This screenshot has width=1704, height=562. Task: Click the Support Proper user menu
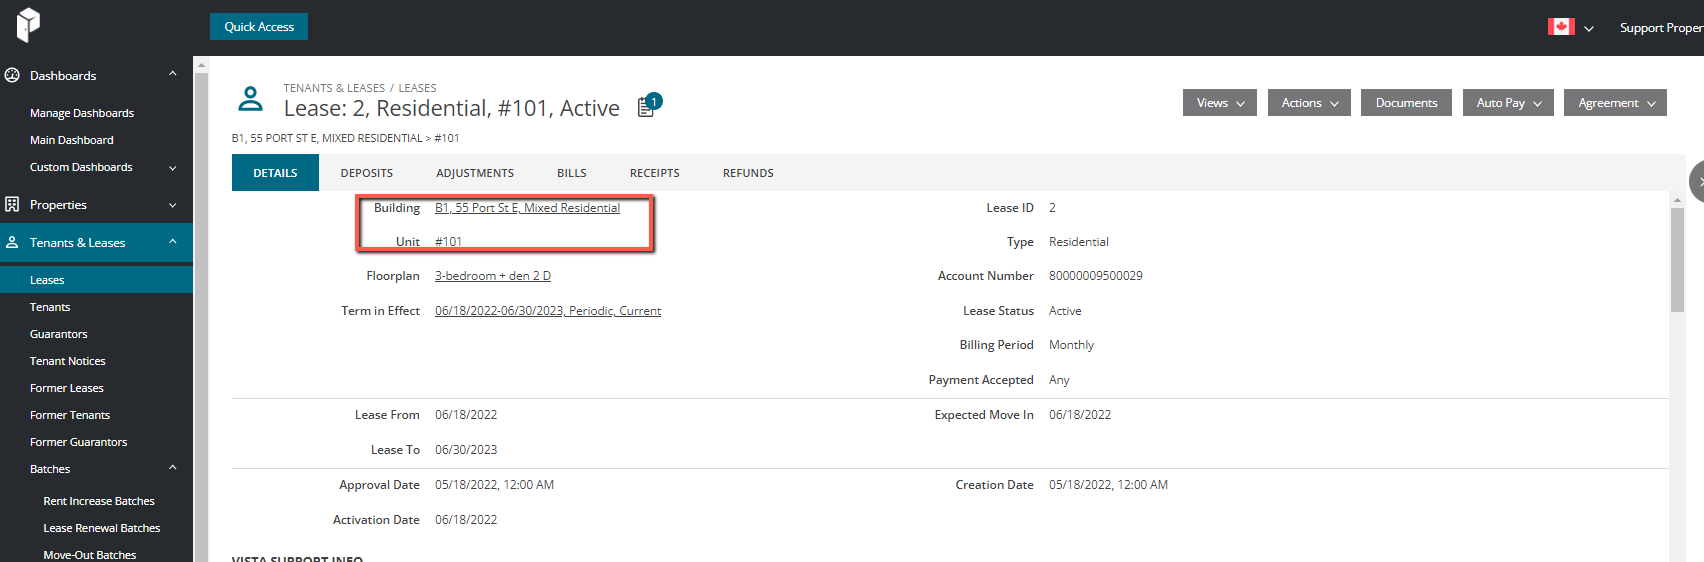pyautogui.click(x=1661, y=28)
